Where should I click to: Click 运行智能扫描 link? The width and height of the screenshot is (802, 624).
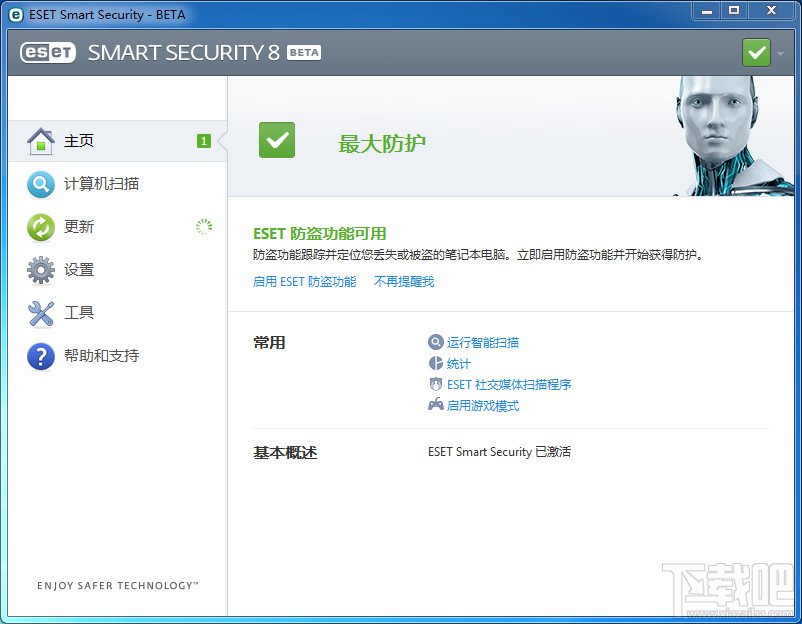(x=483, y=343)
